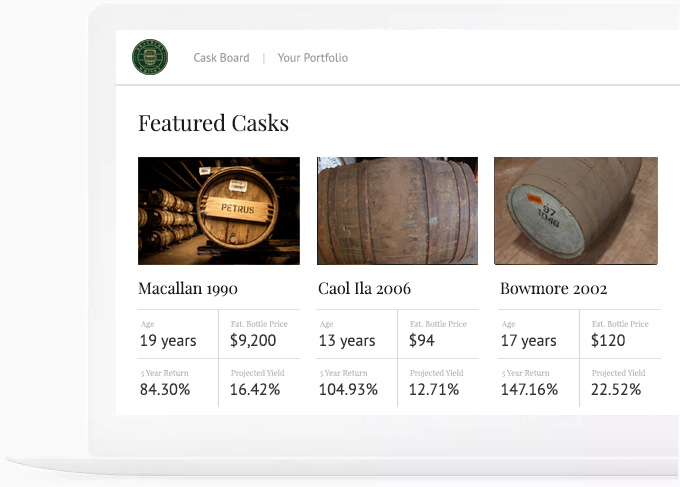This screenshot has height=487, width=680.
Task: Select Macallan's 84.30% five-year return
Action: coord(165,390)
